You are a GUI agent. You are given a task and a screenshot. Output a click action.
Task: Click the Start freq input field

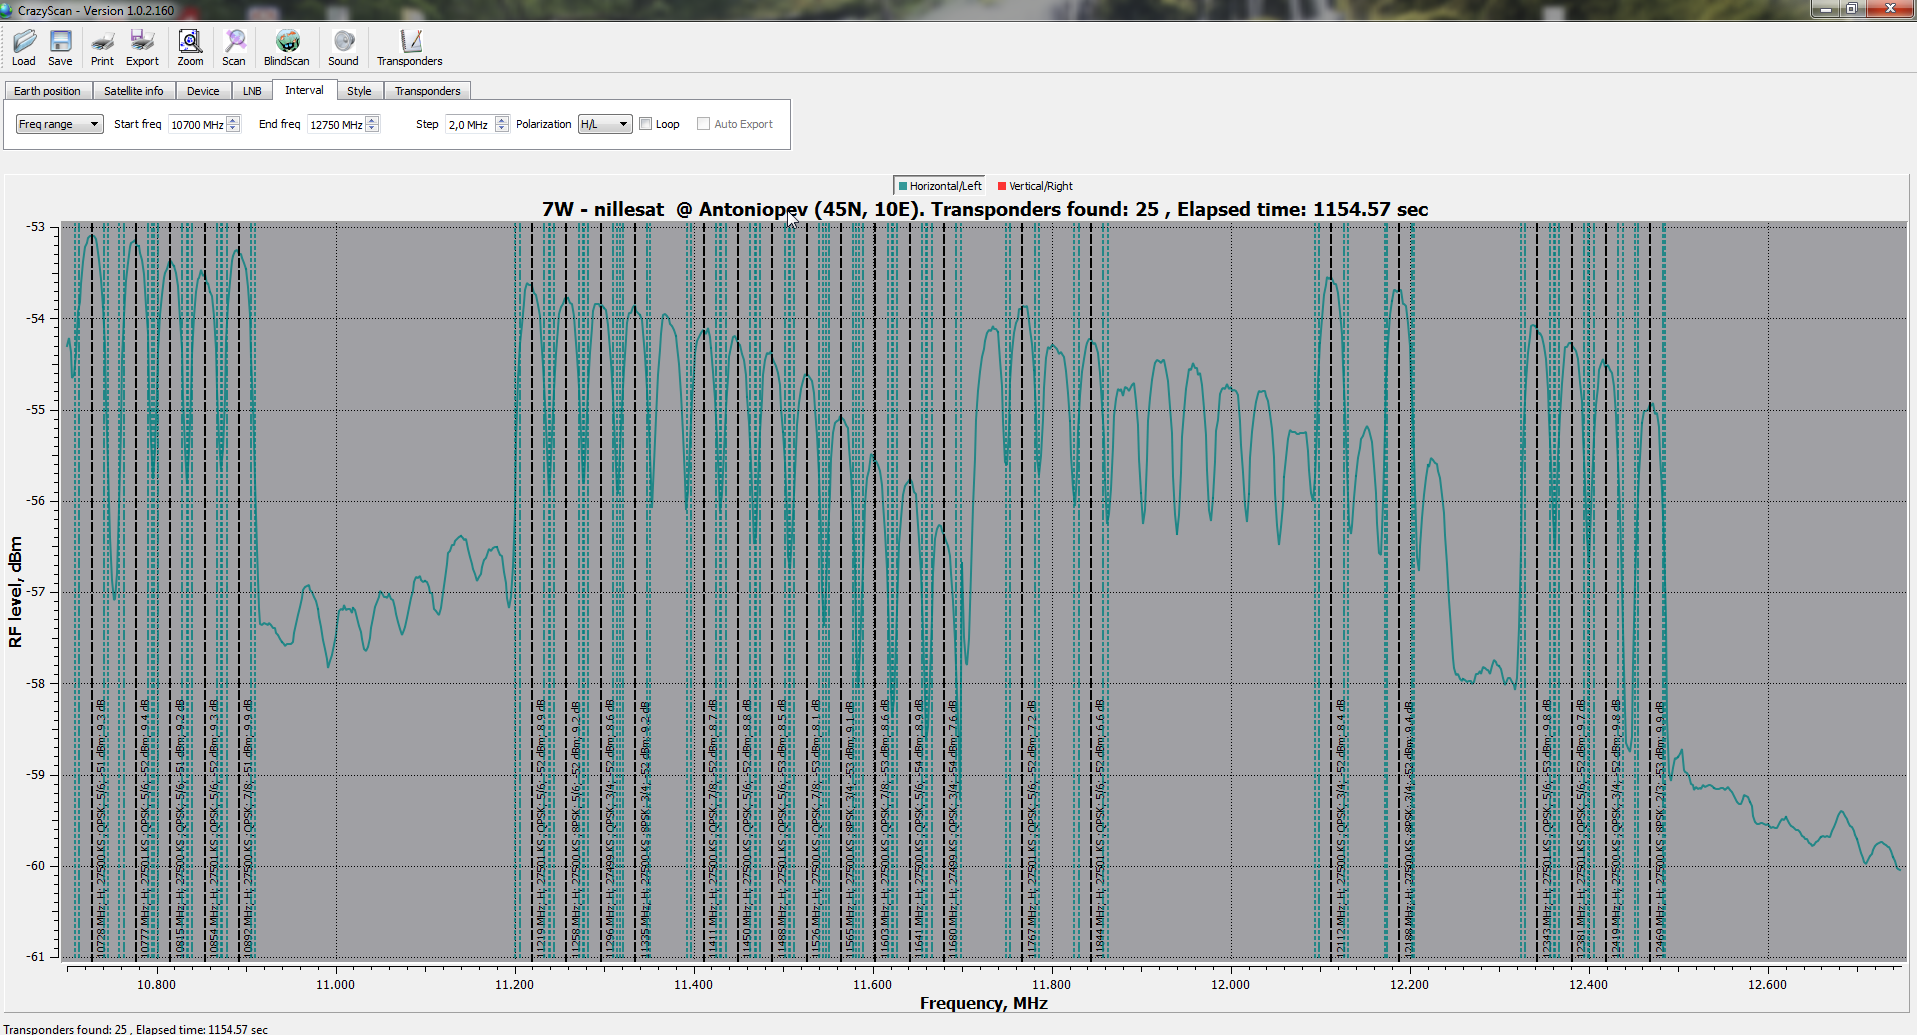[197, 124]
